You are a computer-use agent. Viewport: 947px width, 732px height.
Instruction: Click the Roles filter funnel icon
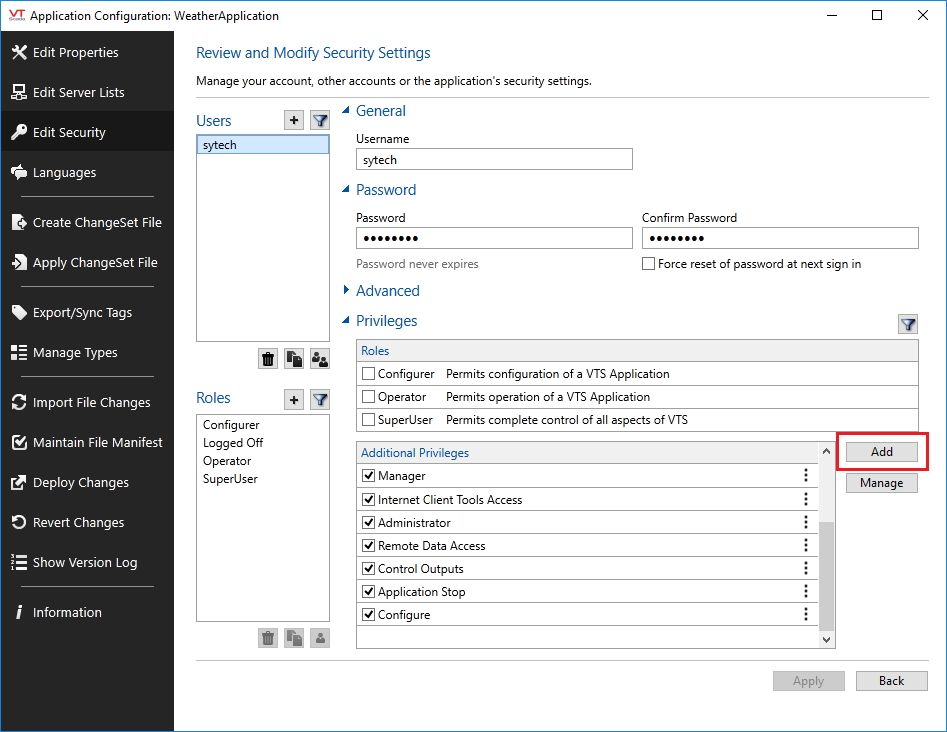(320, 399)
